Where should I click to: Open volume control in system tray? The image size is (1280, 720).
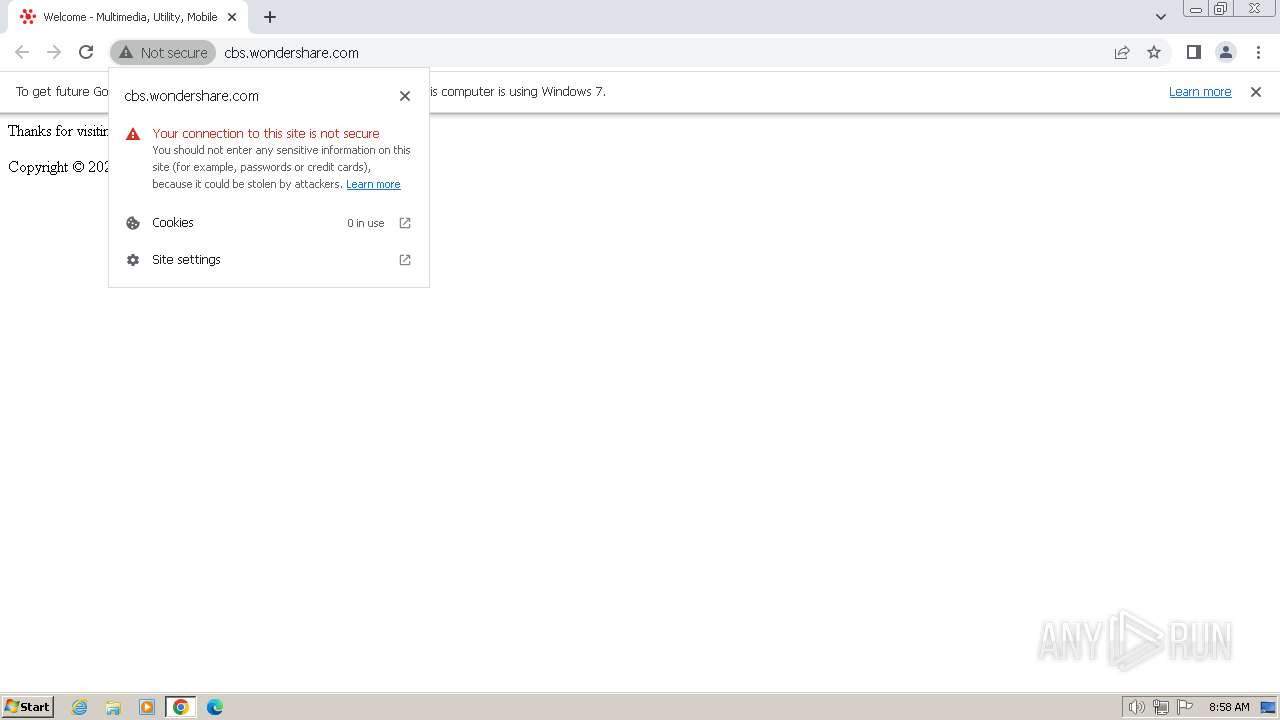[1136, 707]
